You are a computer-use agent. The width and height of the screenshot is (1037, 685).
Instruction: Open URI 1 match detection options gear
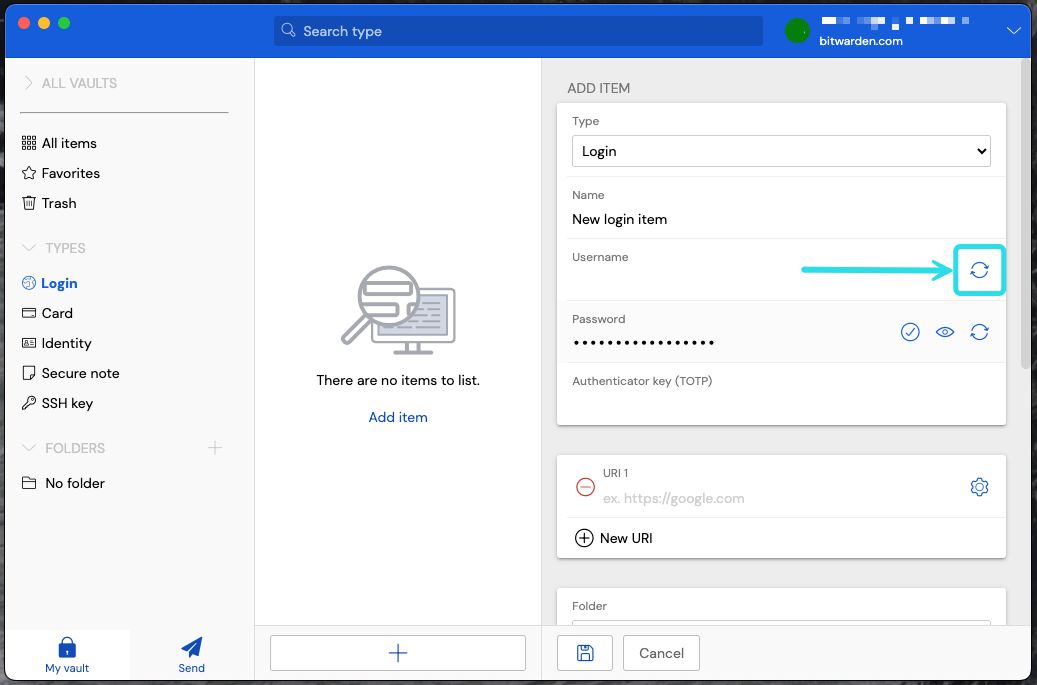point(979,487)
